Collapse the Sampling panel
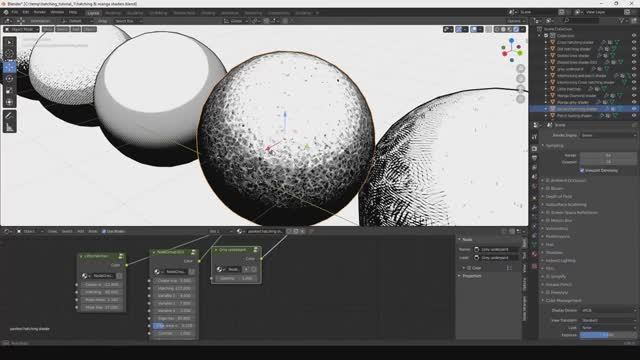Screen dimensions: 640x360 point(554,145)
